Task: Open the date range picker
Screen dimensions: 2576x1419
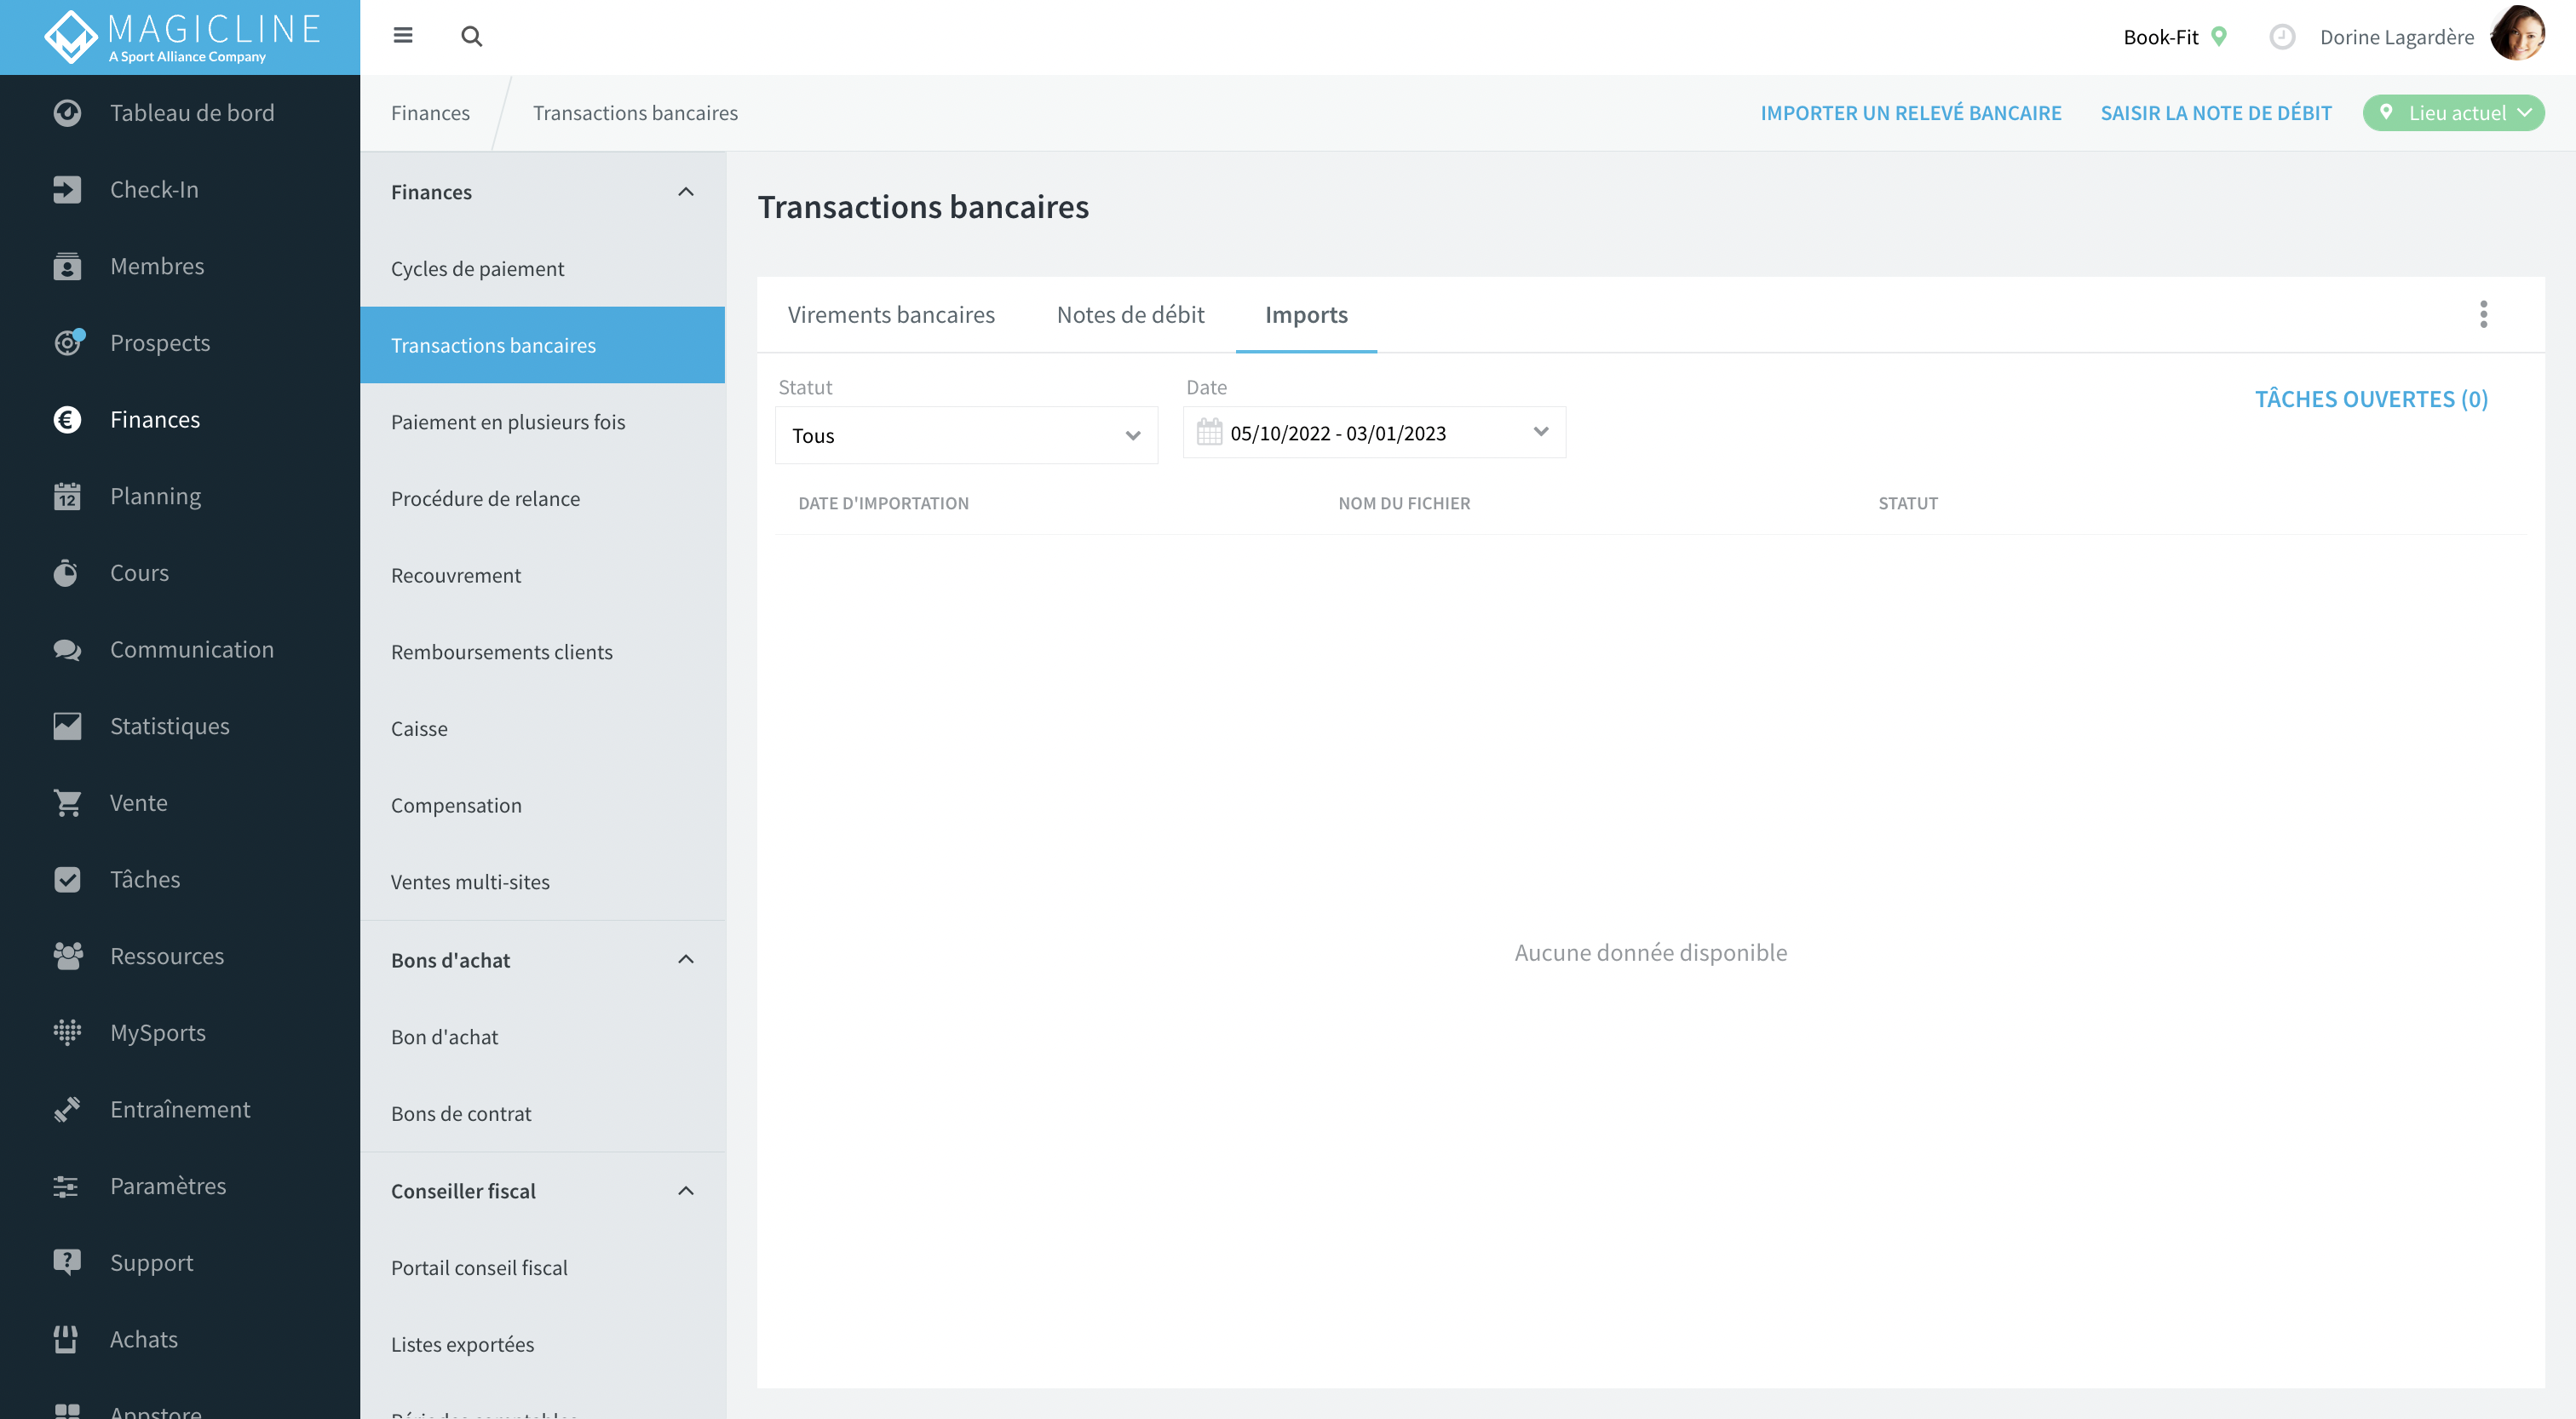Action: 1374,432
